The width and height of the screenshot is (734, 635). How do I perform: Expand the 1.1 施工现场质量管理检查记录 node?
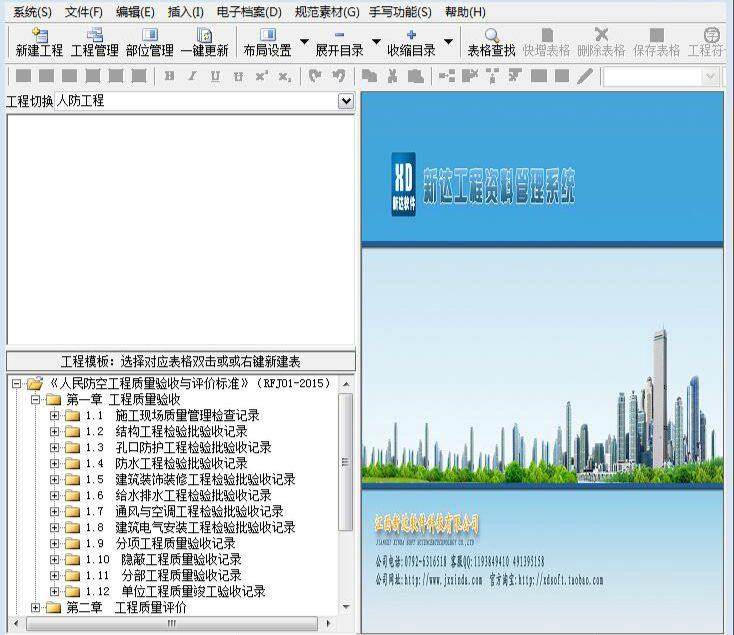55,416
